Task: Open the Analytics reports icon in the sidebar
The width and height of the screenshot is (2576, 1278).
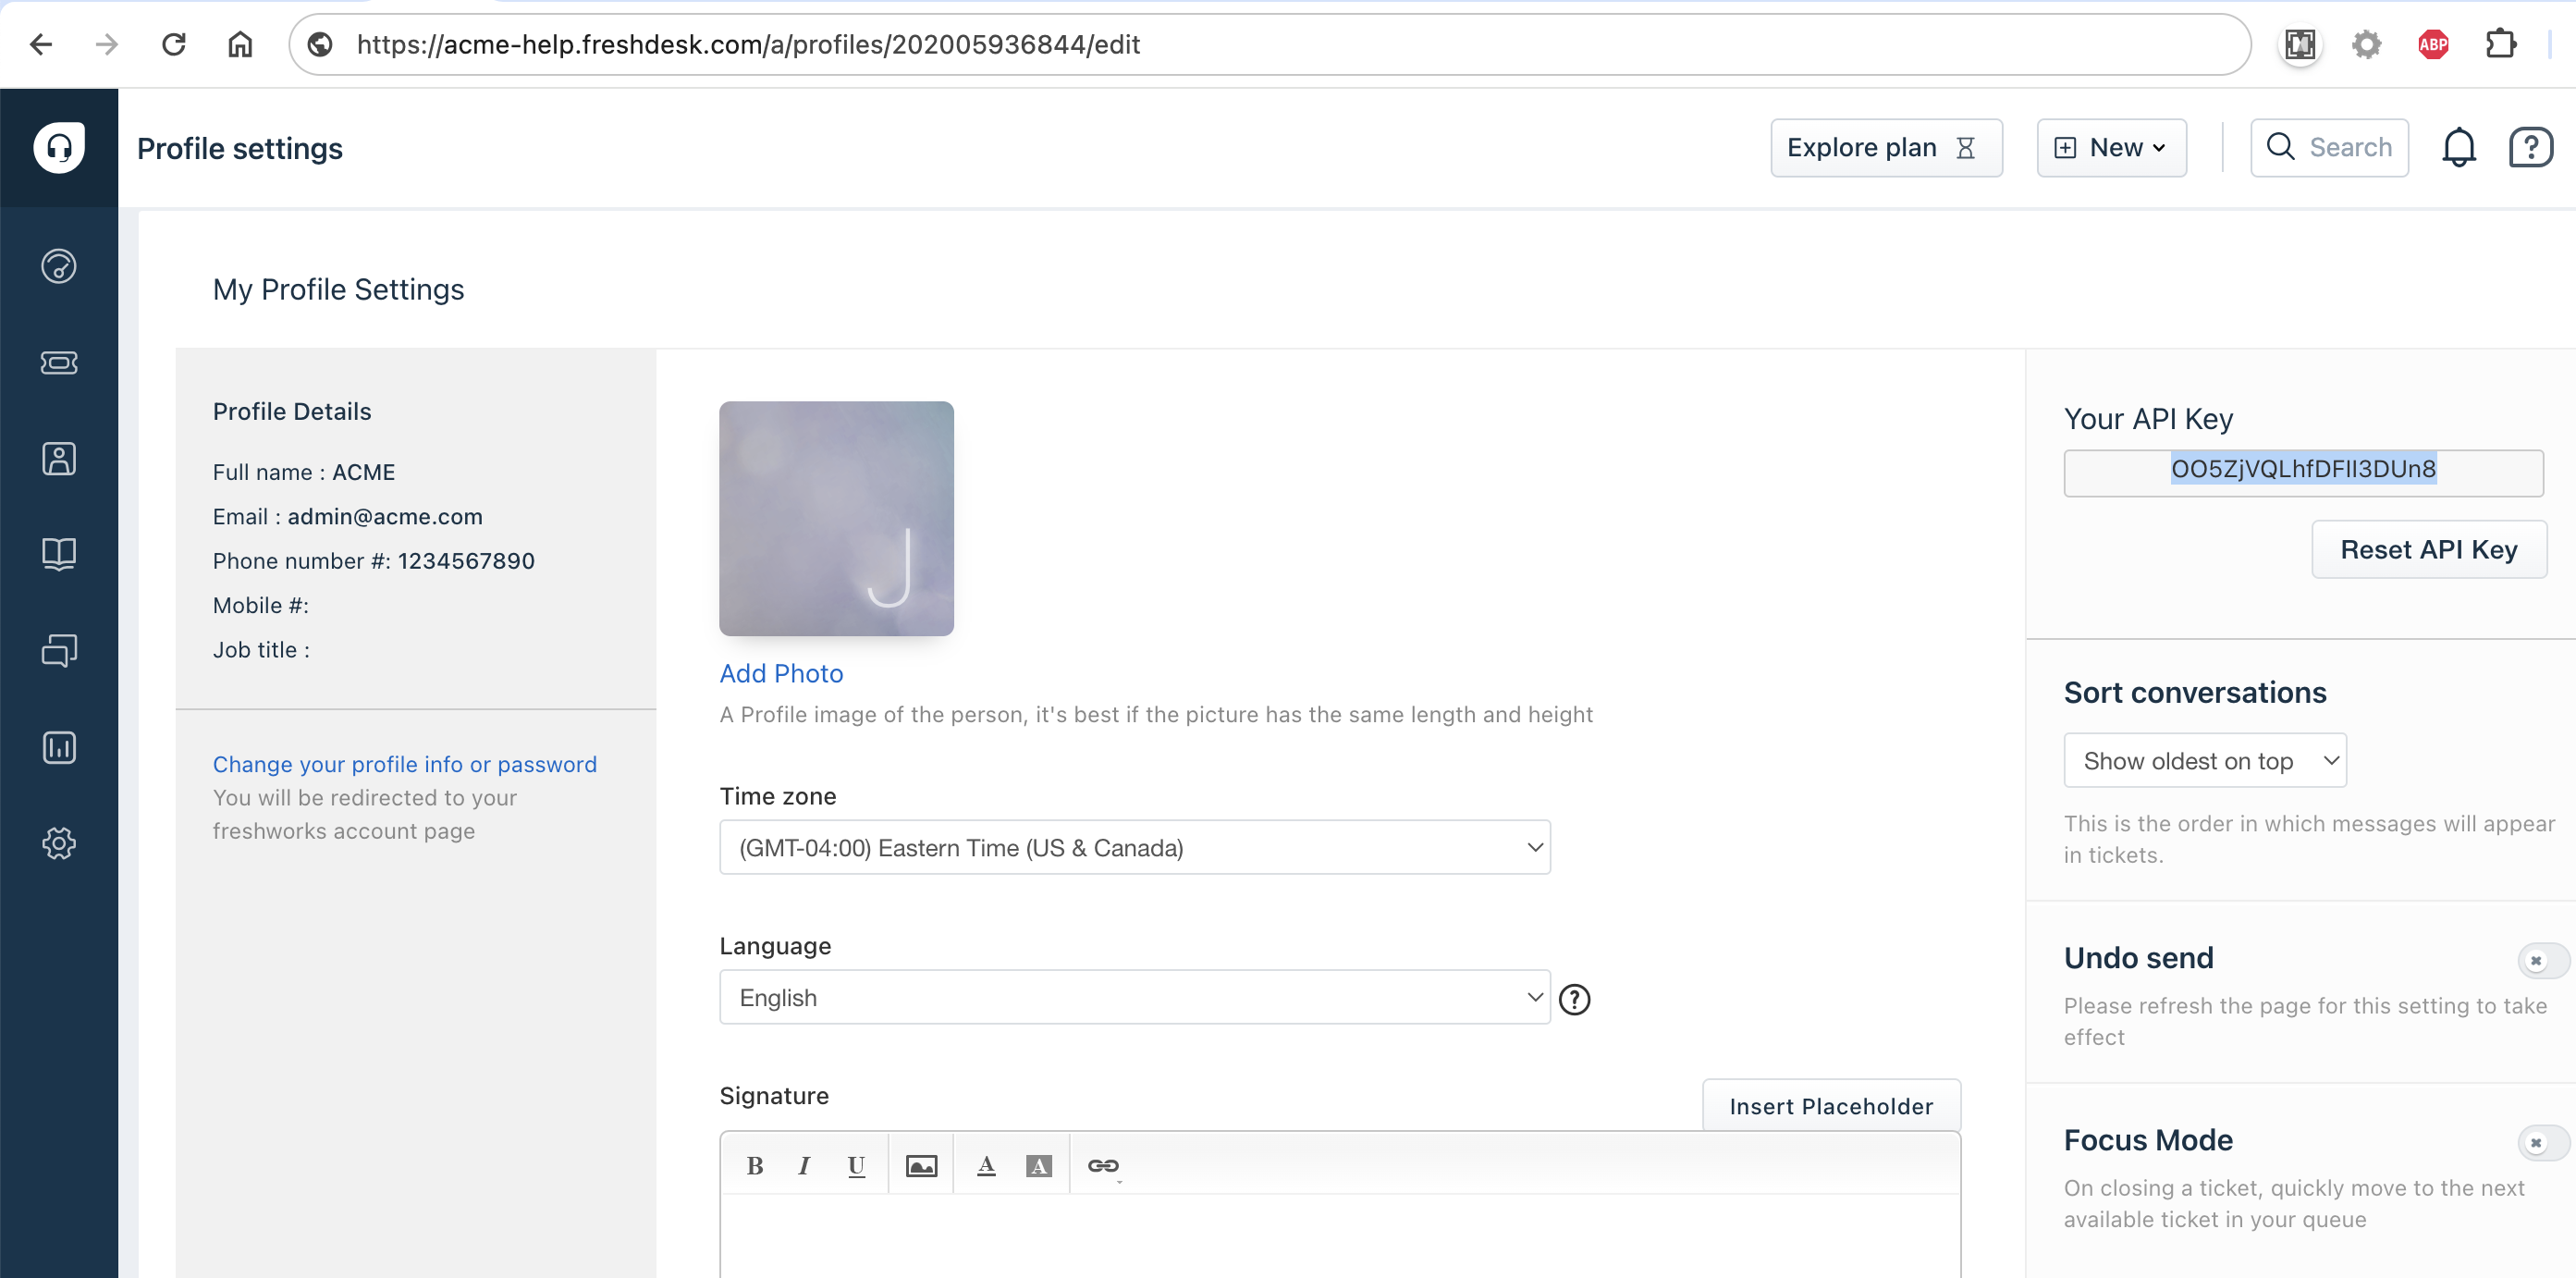Action: coord(59,747)
